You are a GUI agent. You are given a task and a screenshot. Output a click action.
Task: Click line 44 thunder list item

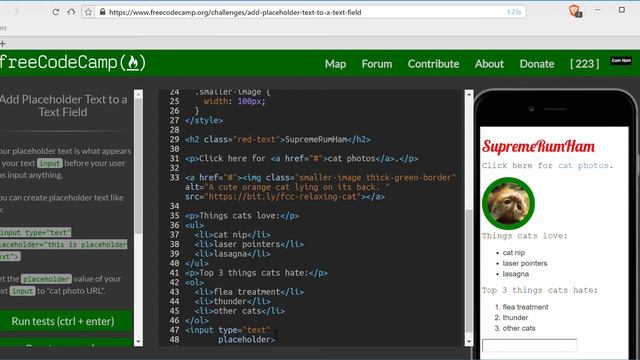(x=232, y=302)
